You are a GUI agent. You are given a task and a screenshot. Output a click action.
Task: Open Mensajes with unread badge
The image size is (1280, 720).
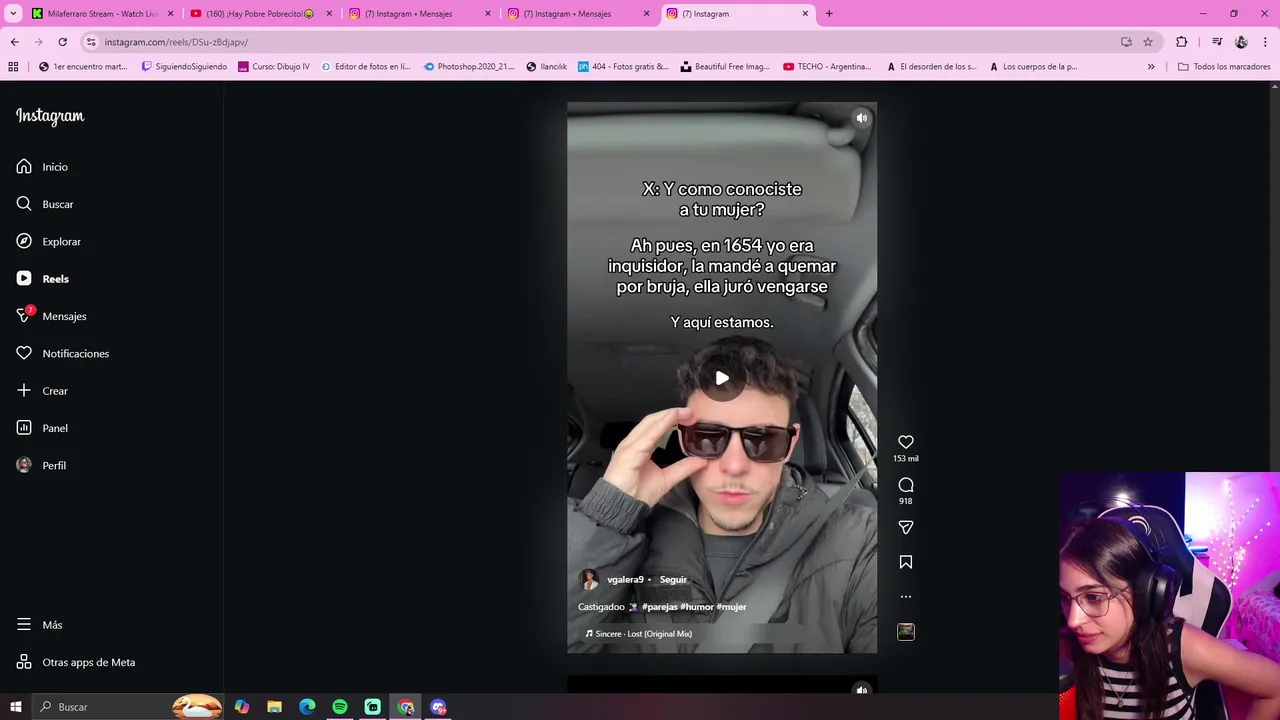tap(51, 316)
